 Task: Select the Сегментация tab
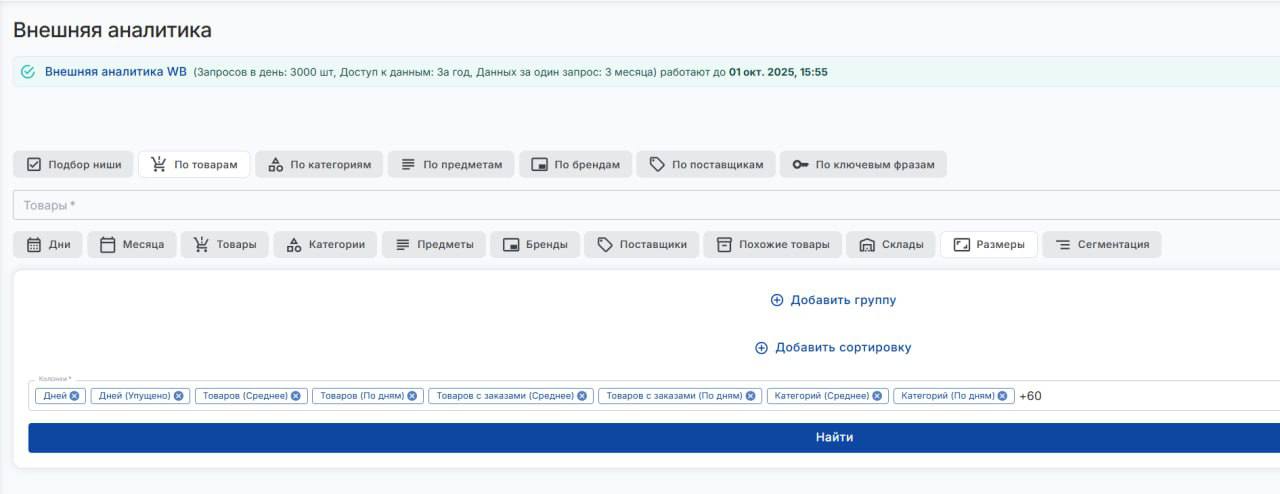[x=1102, y=245]
